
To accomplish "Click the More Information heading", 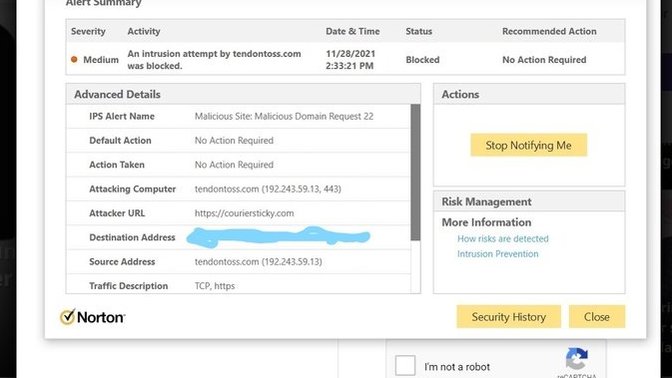I will tap(486, 222).
